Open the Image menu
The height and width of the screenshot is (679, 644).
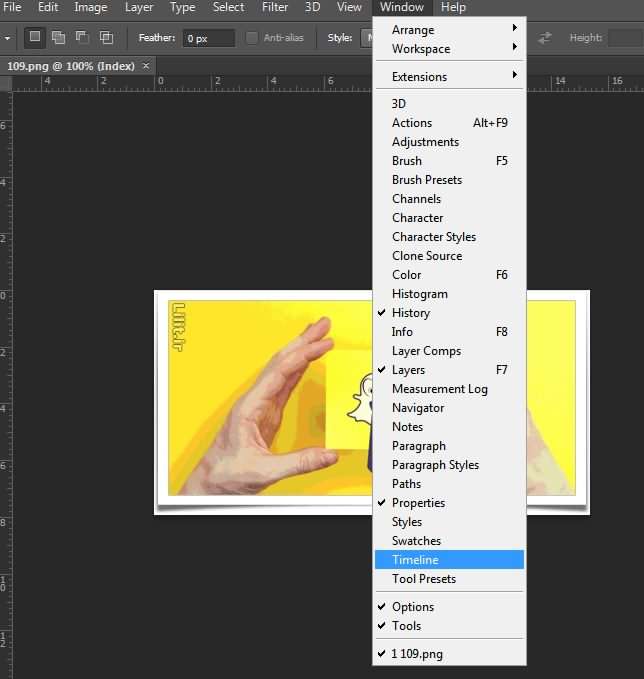[91, 7]
